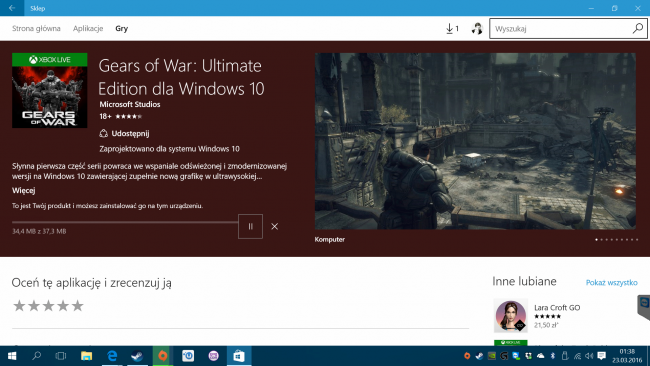650x366 pixels.
Task: Rate the app five stars
Action: click(78, 306)
